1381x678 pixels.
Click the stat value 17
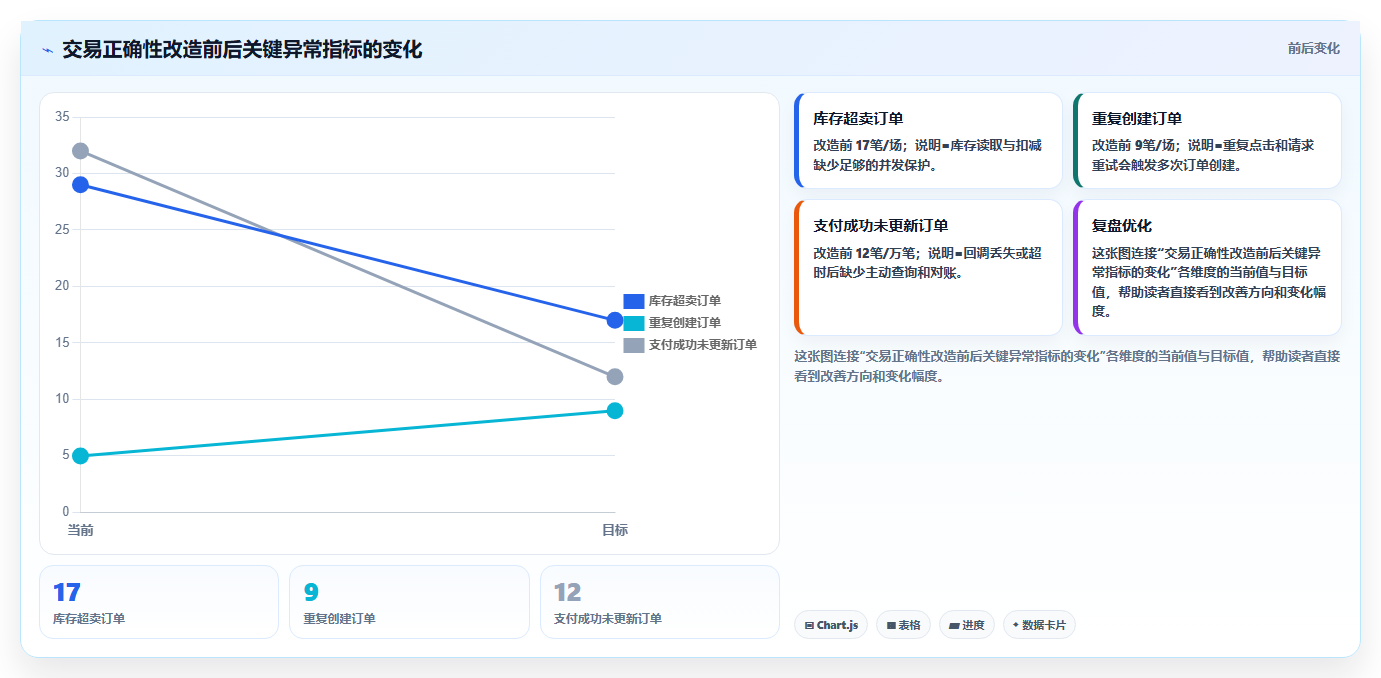point(67,592)
